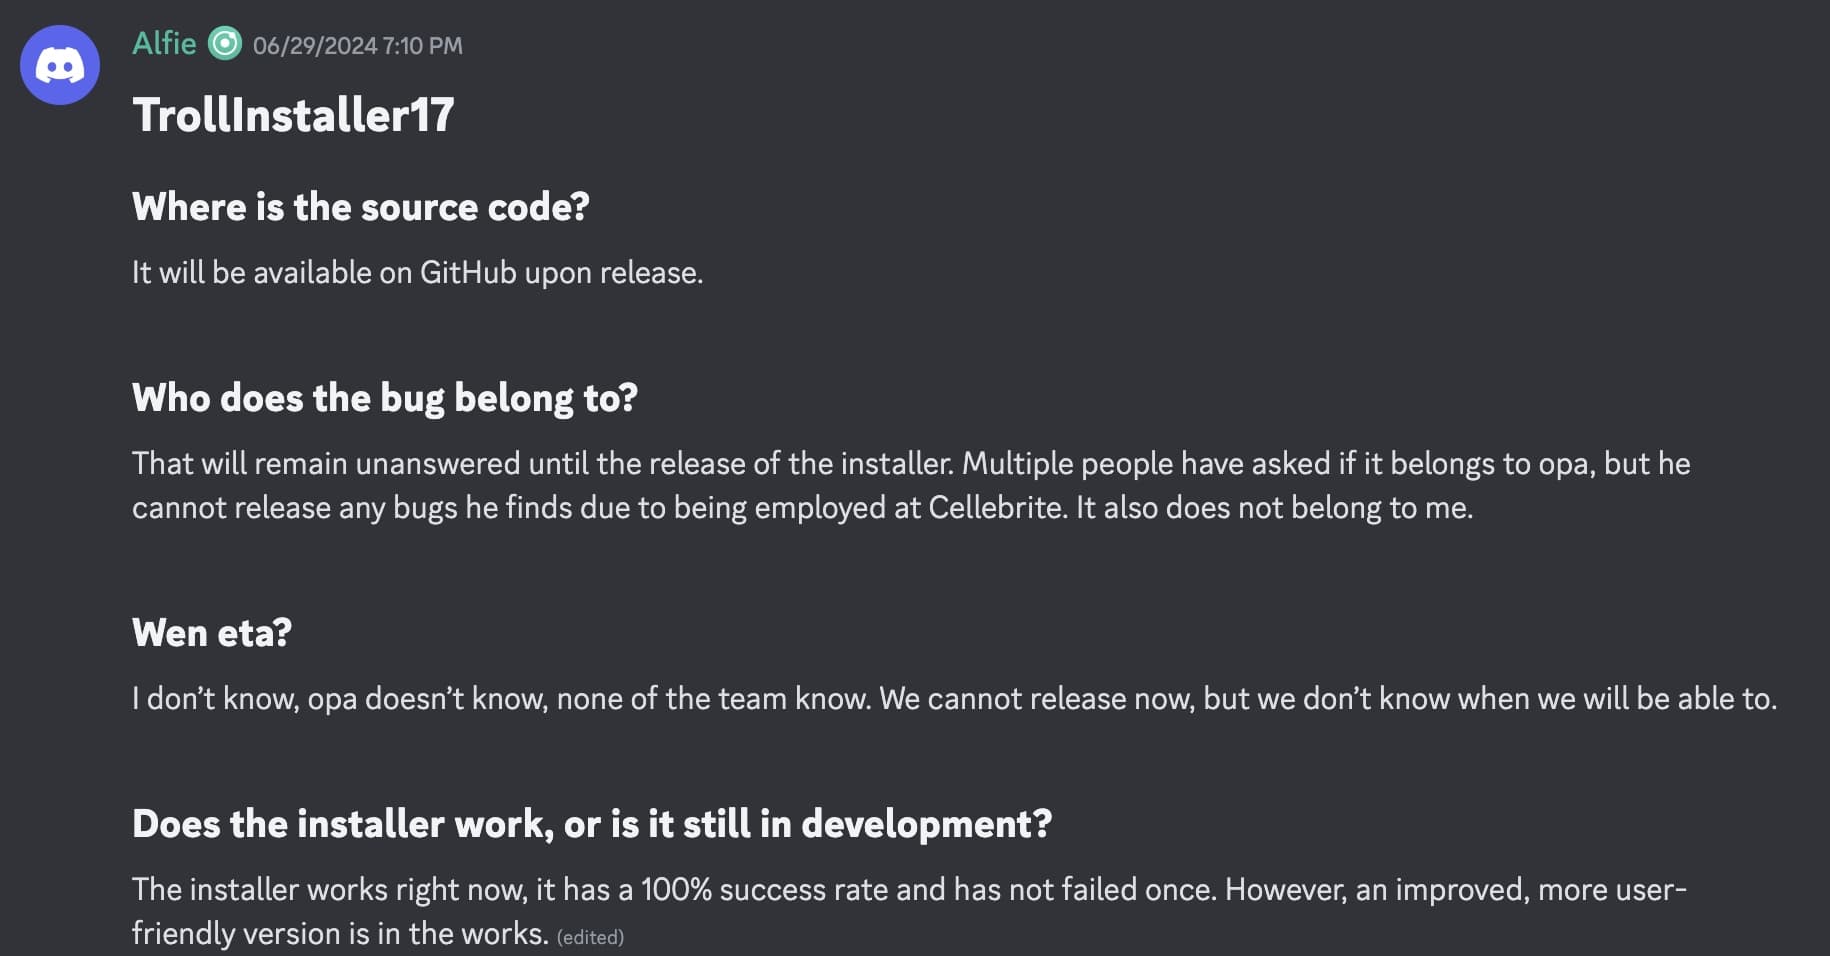The height and width of the screenshot is (956, 1830).
Task: Click the 'Who does the bug belong to?' heading
Action: click(386, 398)
